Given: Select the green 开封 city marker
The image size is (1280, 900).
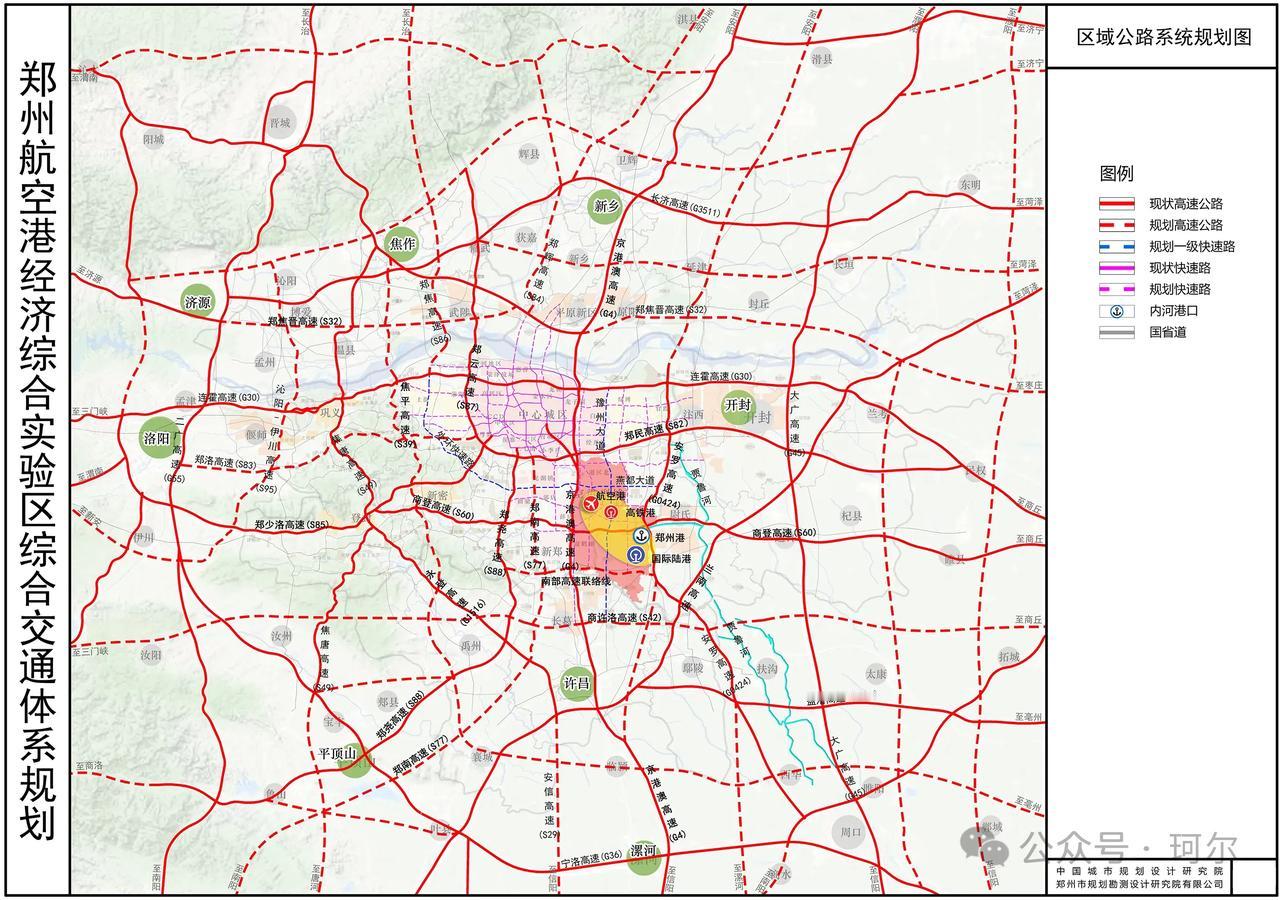Looking at the screenshot, I should tap(738, 405).
